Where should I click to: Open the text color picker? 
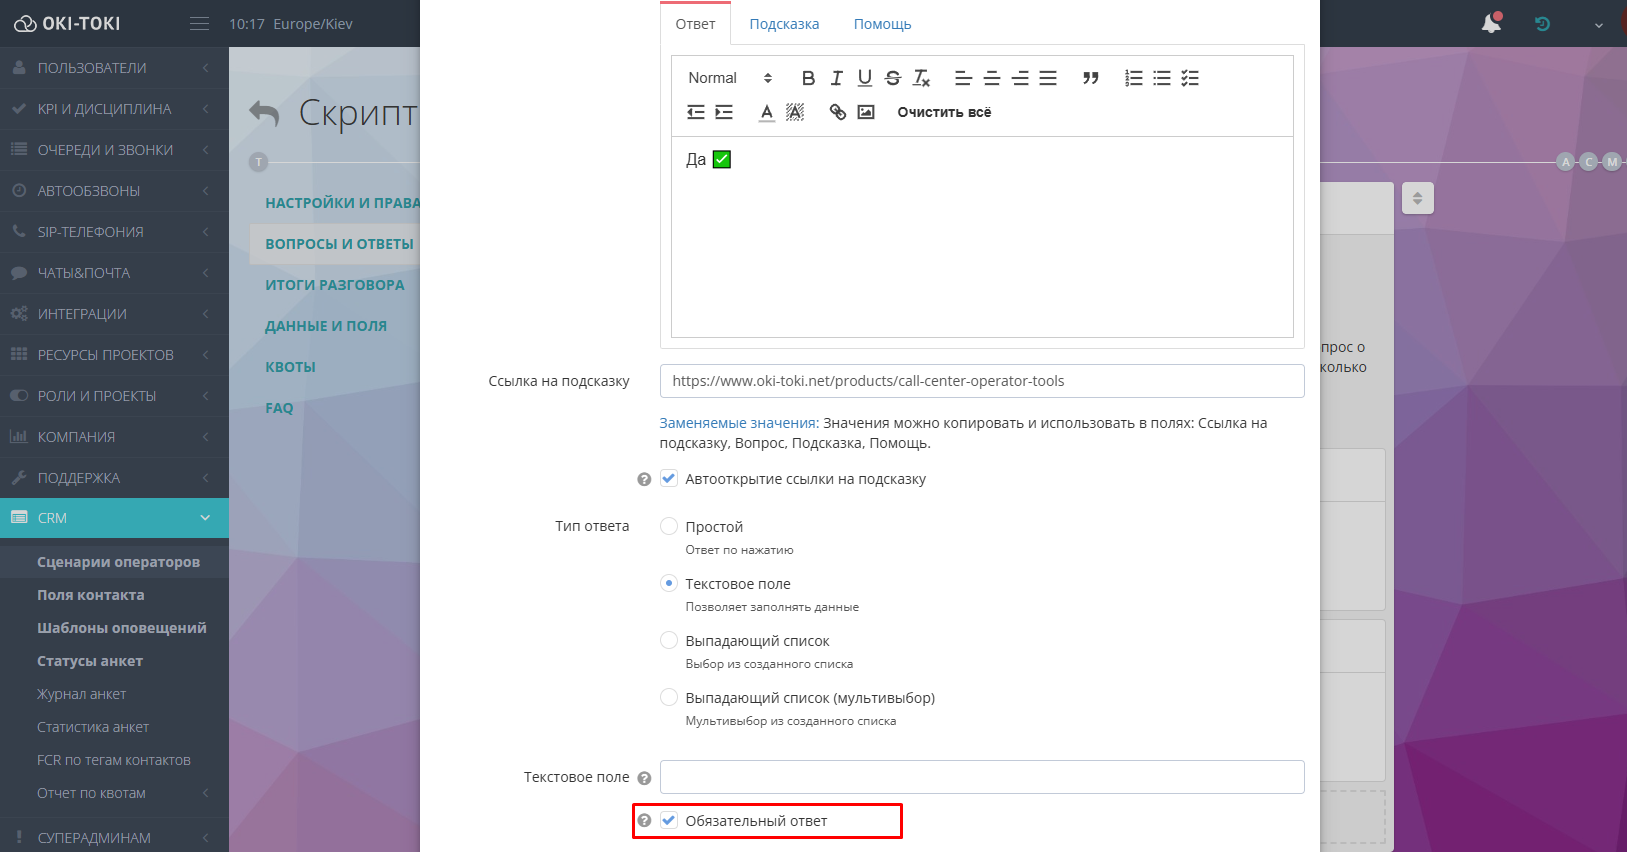click(x=766, y=112)
